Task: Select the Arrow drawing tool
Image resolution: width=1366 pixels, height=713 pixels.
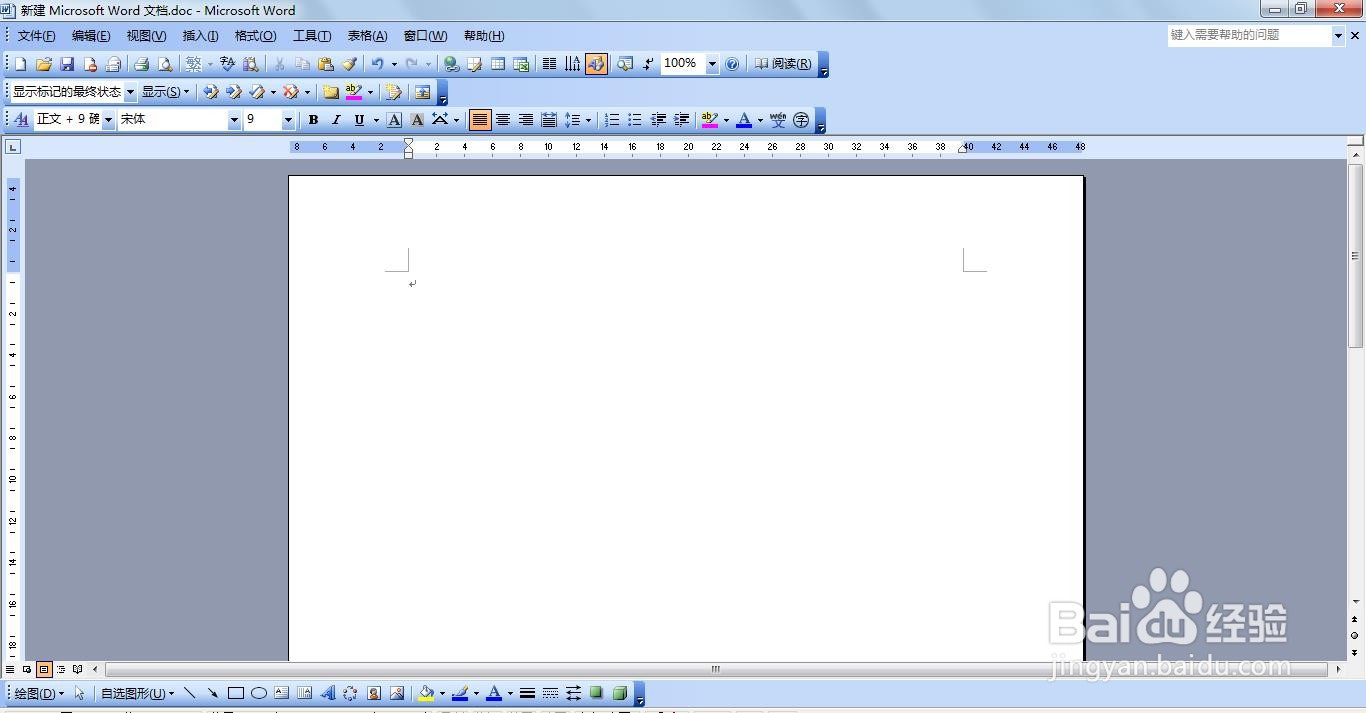Action: 212,693
